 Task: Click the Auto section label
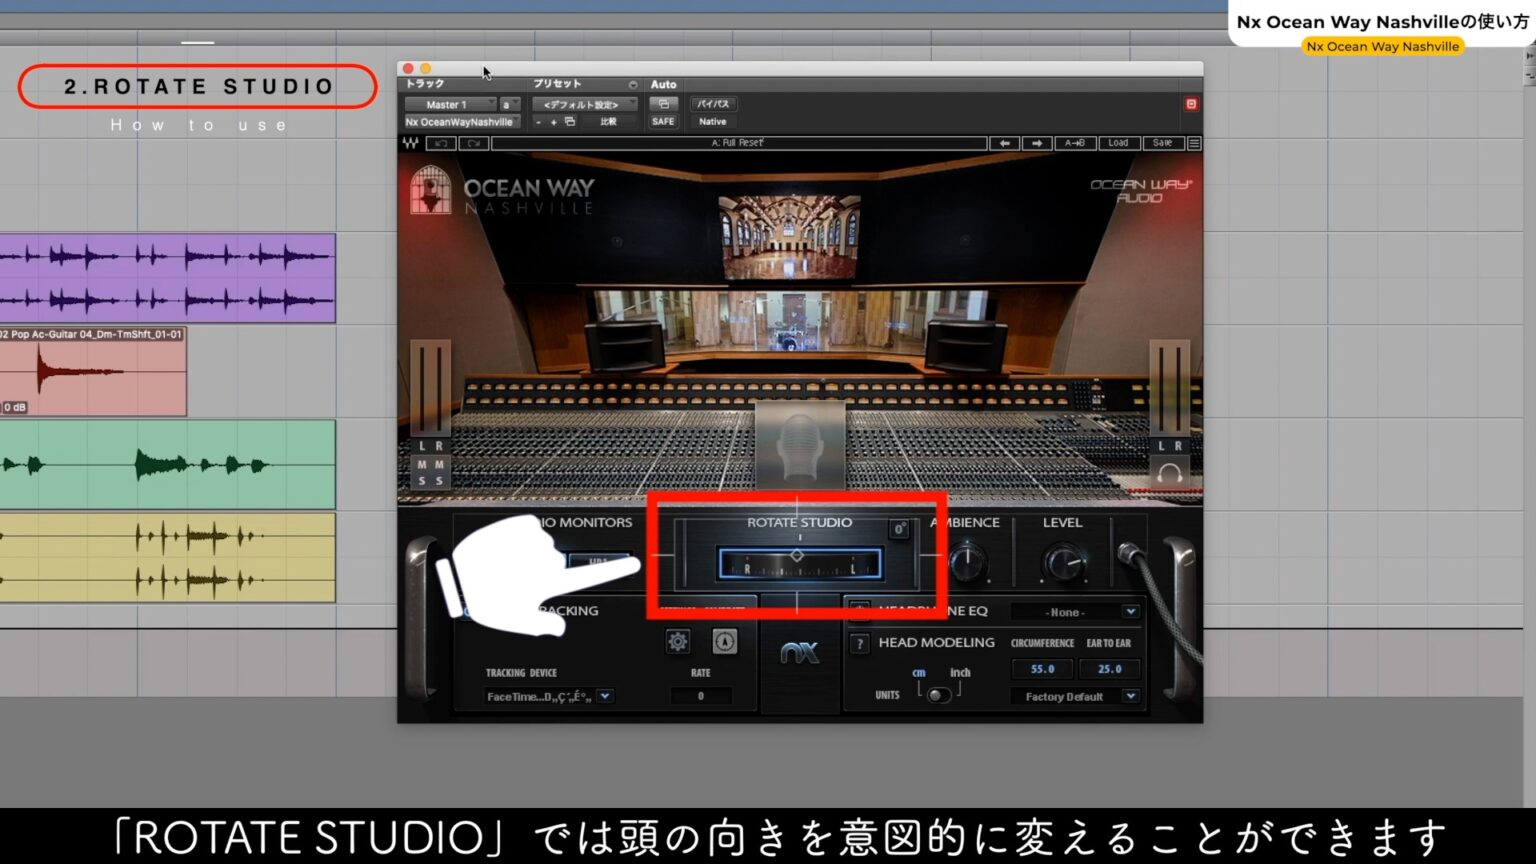[x=664, y=85]
